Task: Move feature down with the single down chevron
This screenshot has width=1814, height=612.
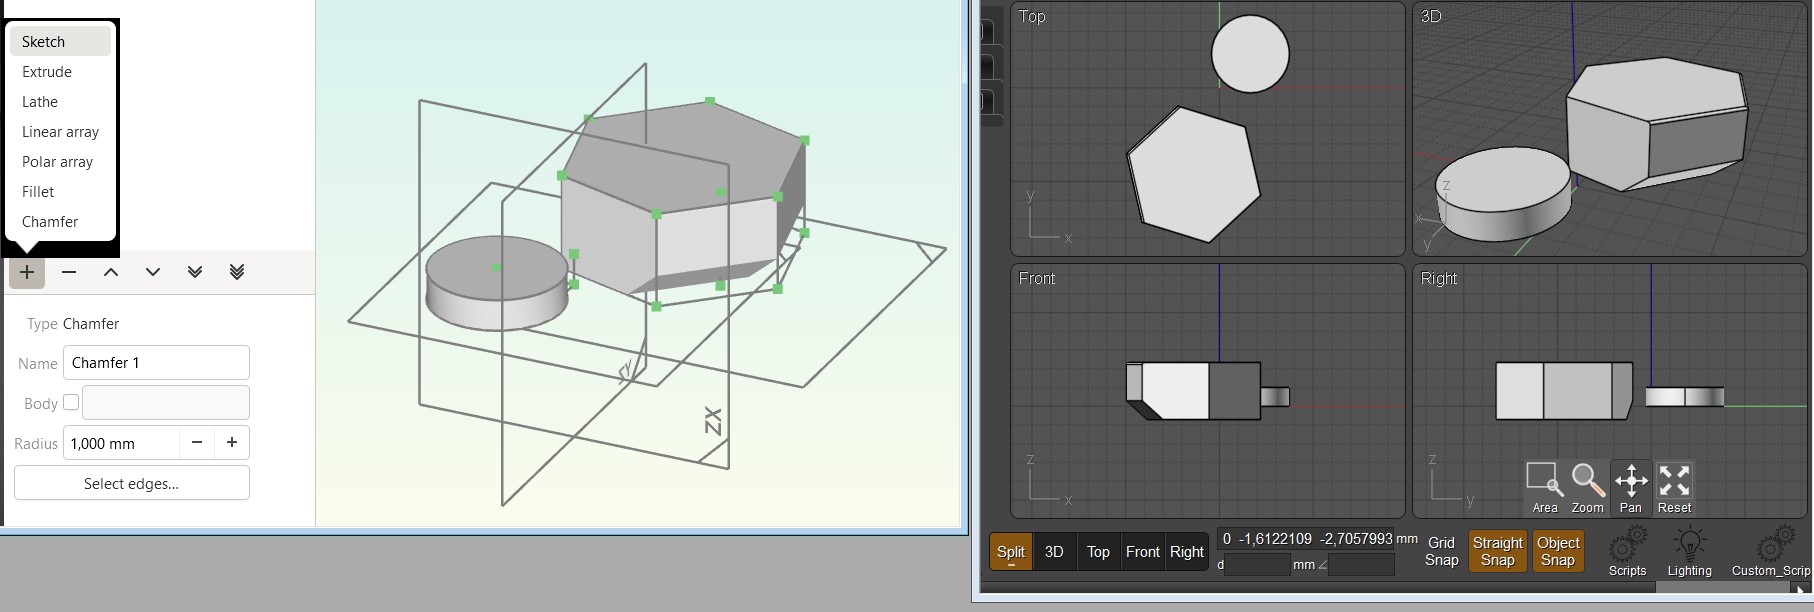Action: click(153, 272)
